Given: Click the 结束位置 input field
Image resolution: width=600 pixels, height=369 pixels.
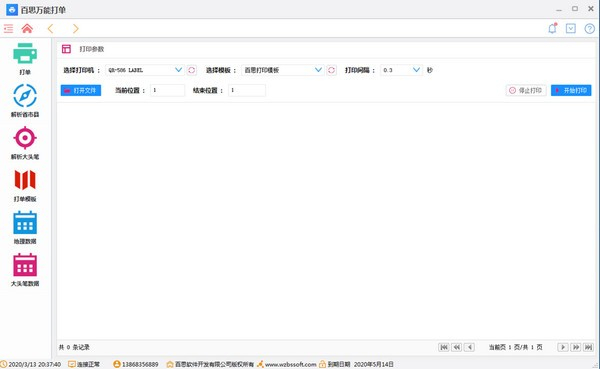Looking at the screenshot, I should [247, 90].
